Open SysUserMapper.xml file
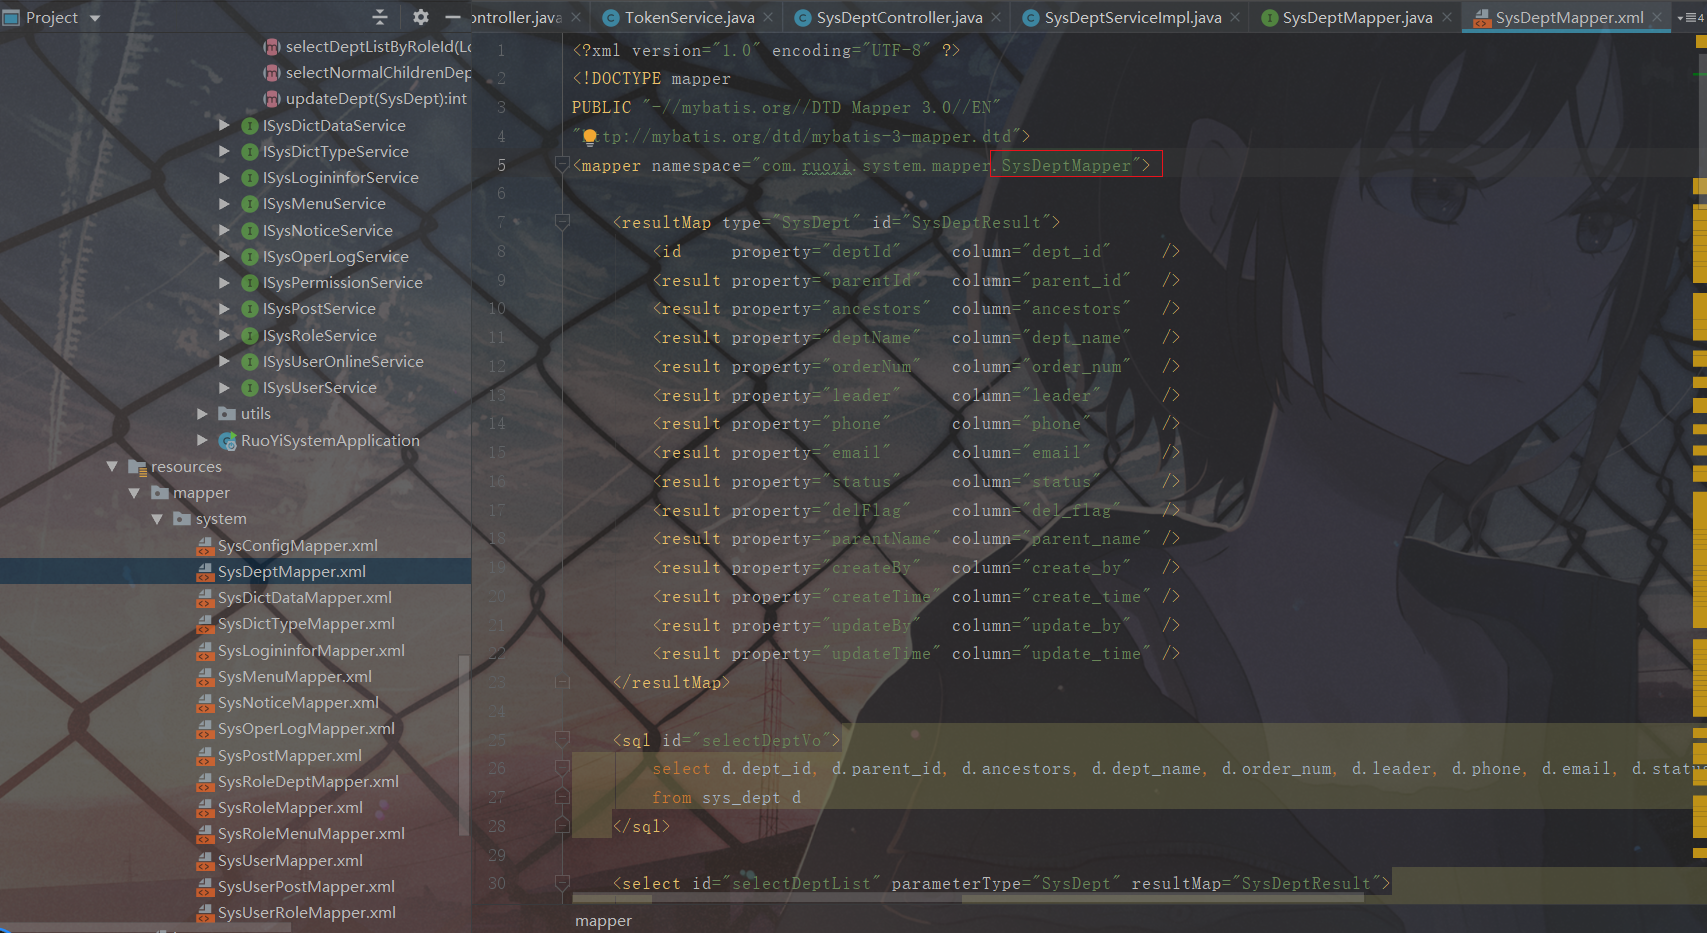1707x933 pixels. 290,860
